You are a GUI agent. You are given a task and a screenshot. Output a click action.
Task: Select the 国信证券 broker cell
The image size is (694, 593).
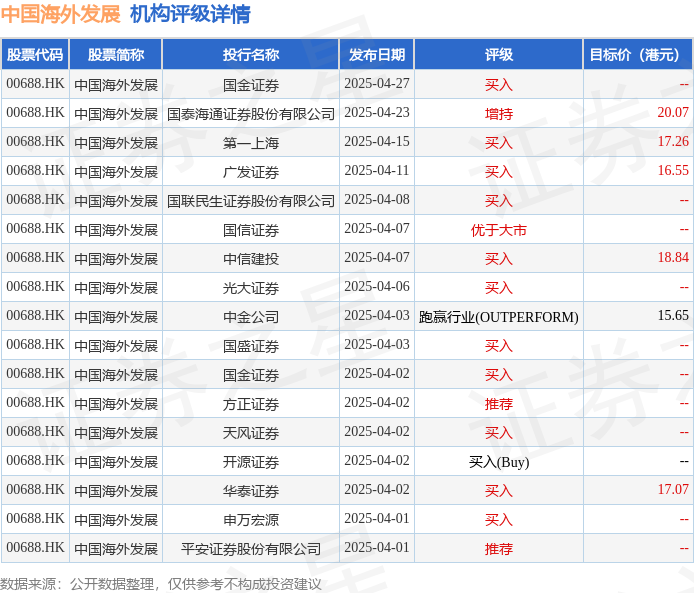click(251, 230)
